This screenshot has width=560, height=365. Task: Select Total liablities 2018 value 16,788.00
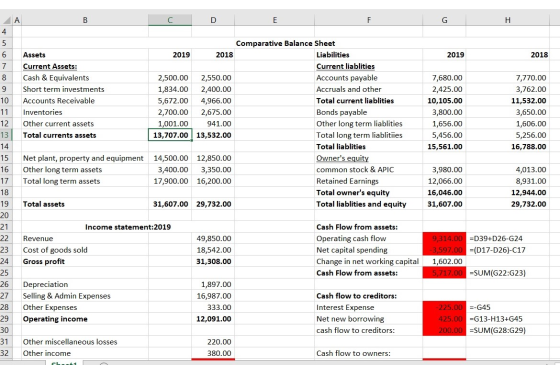tap(508, 146)
